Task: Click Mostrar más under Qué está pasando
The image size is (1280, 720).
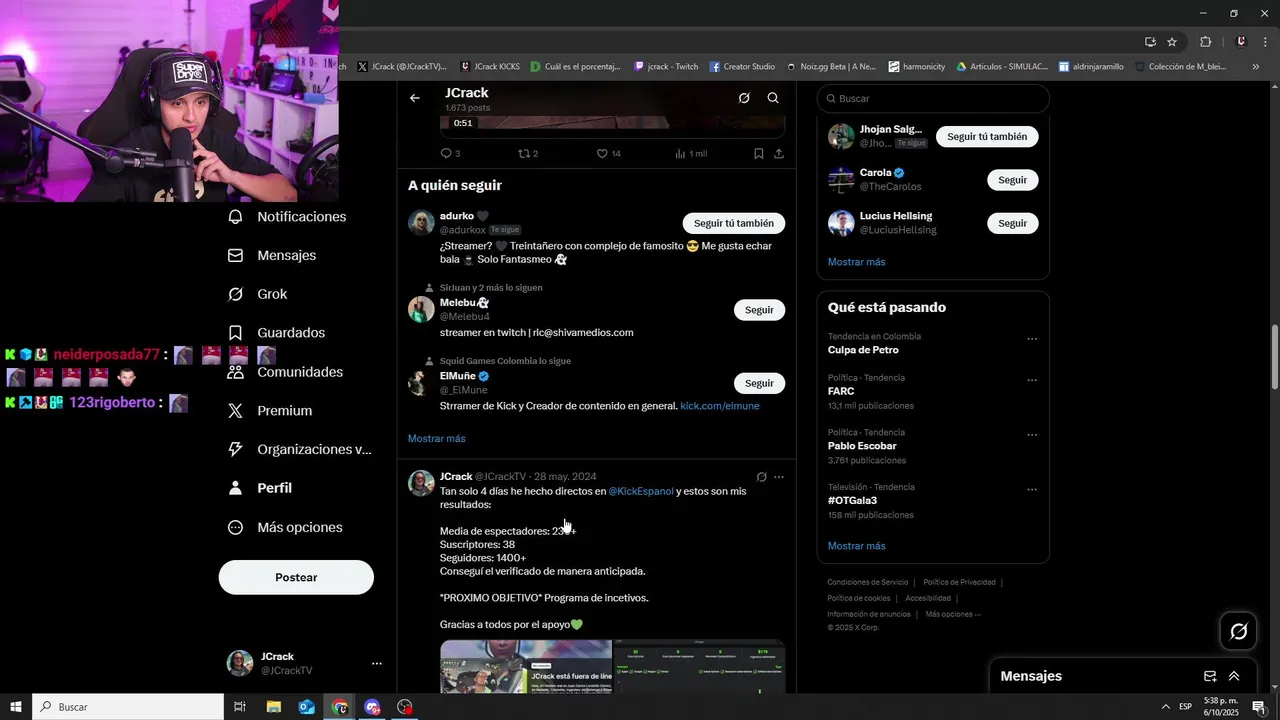Action: (x=857, y=546)
